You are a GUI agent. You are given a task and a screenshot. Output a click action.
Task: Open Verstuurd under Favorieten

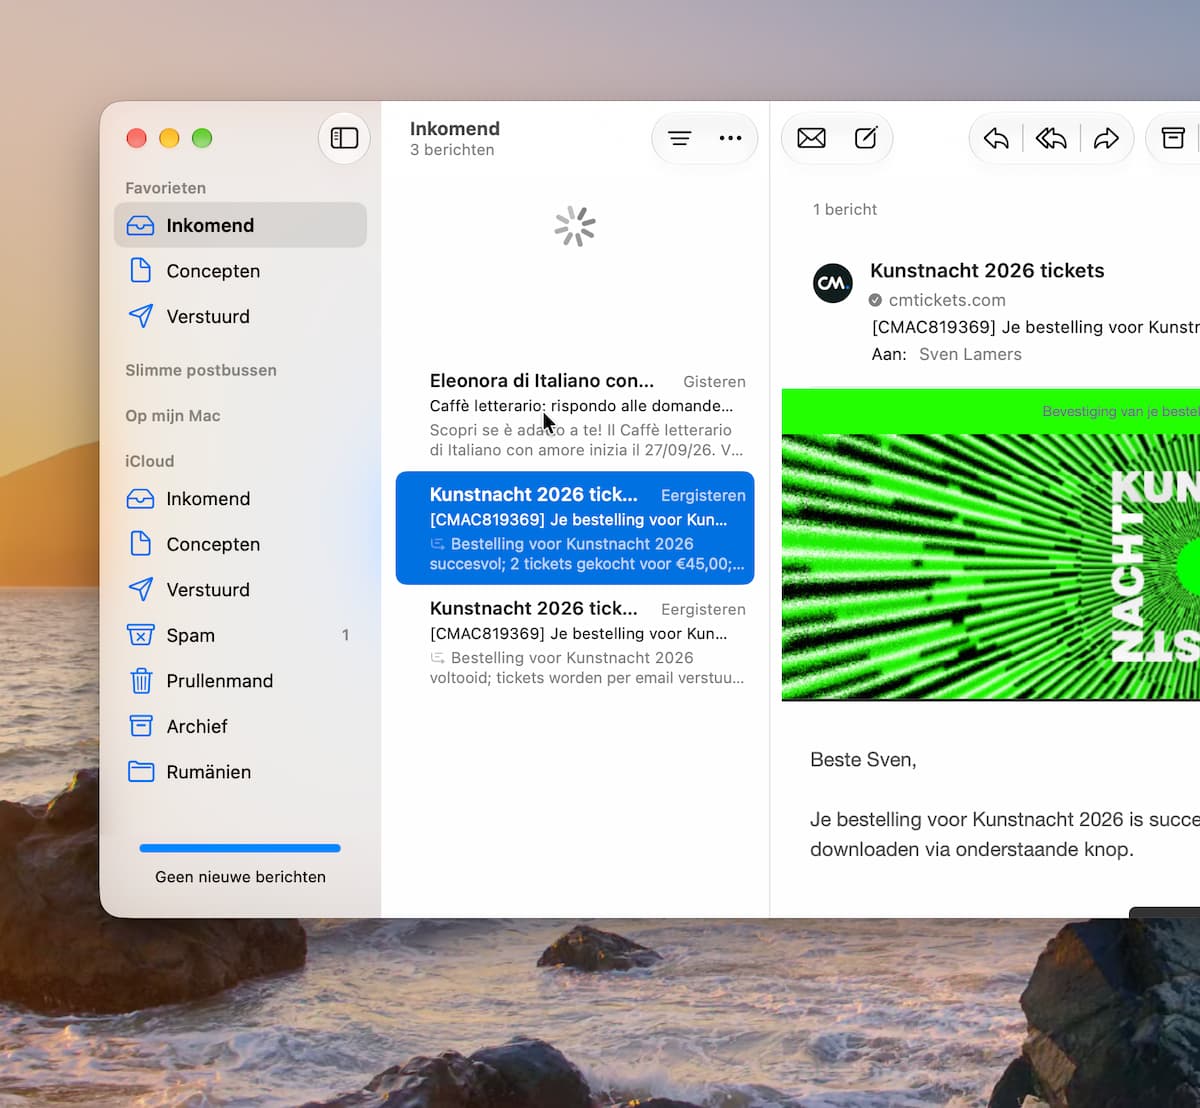click(240, 316)
